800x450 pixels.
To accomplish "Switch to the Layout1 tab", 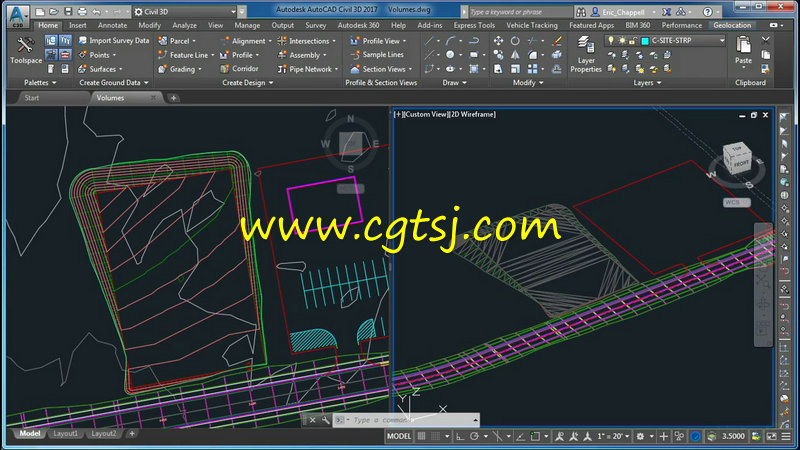I will 66,434.
